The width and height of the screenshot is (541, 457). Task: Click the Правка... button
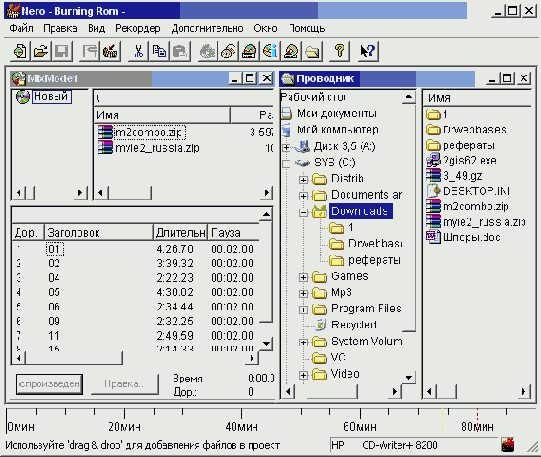pos(125,384)
